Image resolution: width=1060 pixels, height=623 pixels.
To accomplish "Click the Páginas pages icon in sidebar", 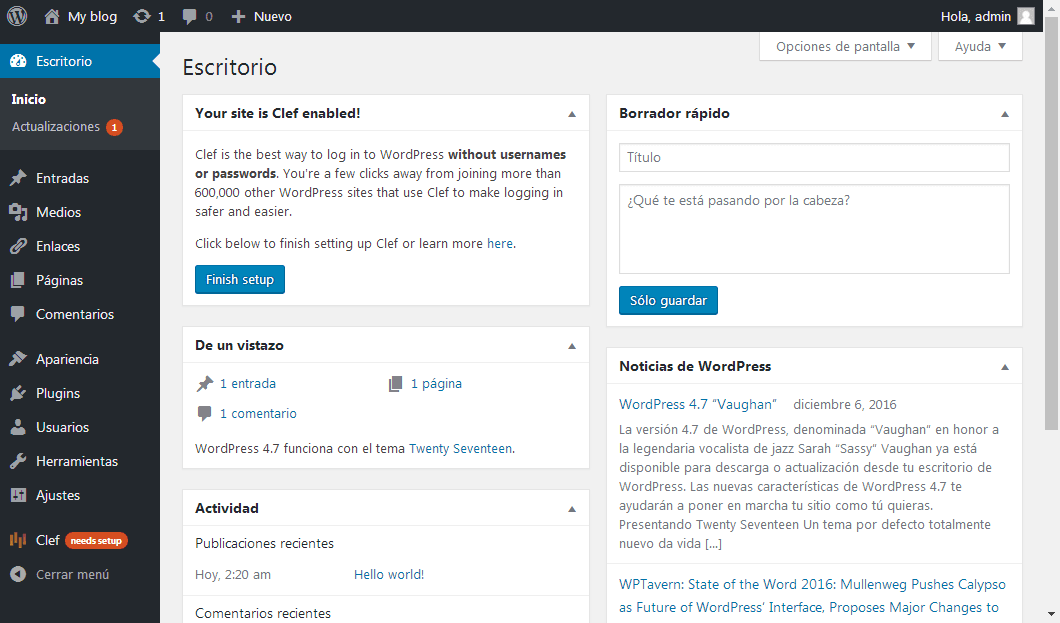I will (x=18, y=280).
